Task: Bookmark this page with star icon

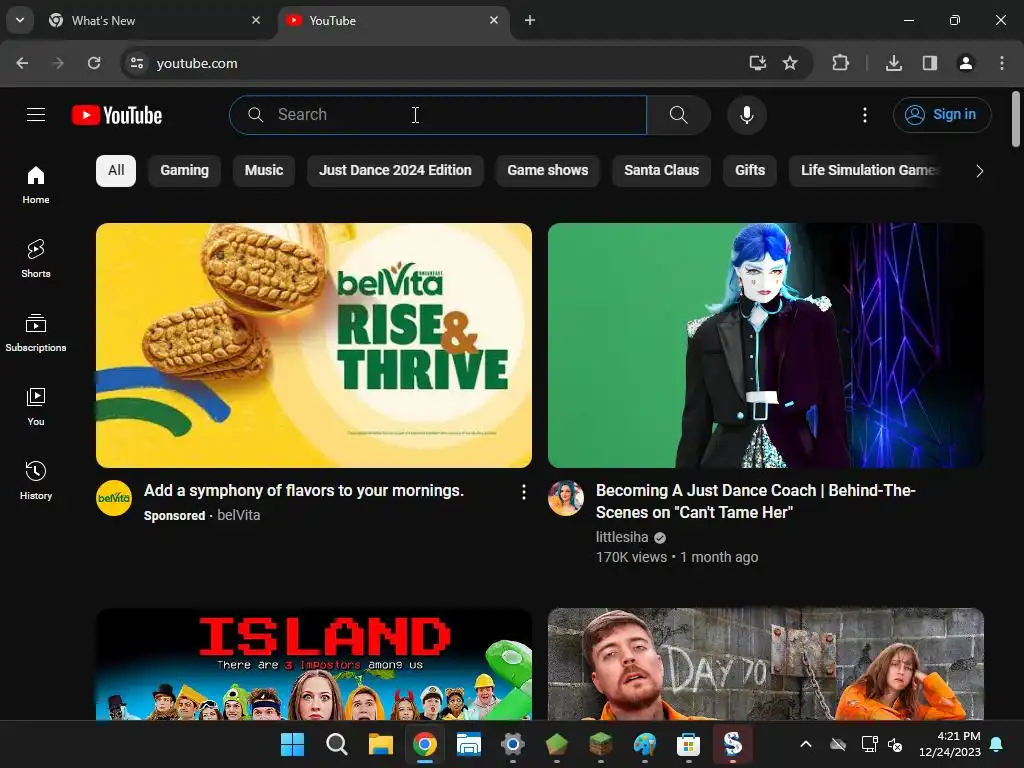Action: [x=790, y=63]
